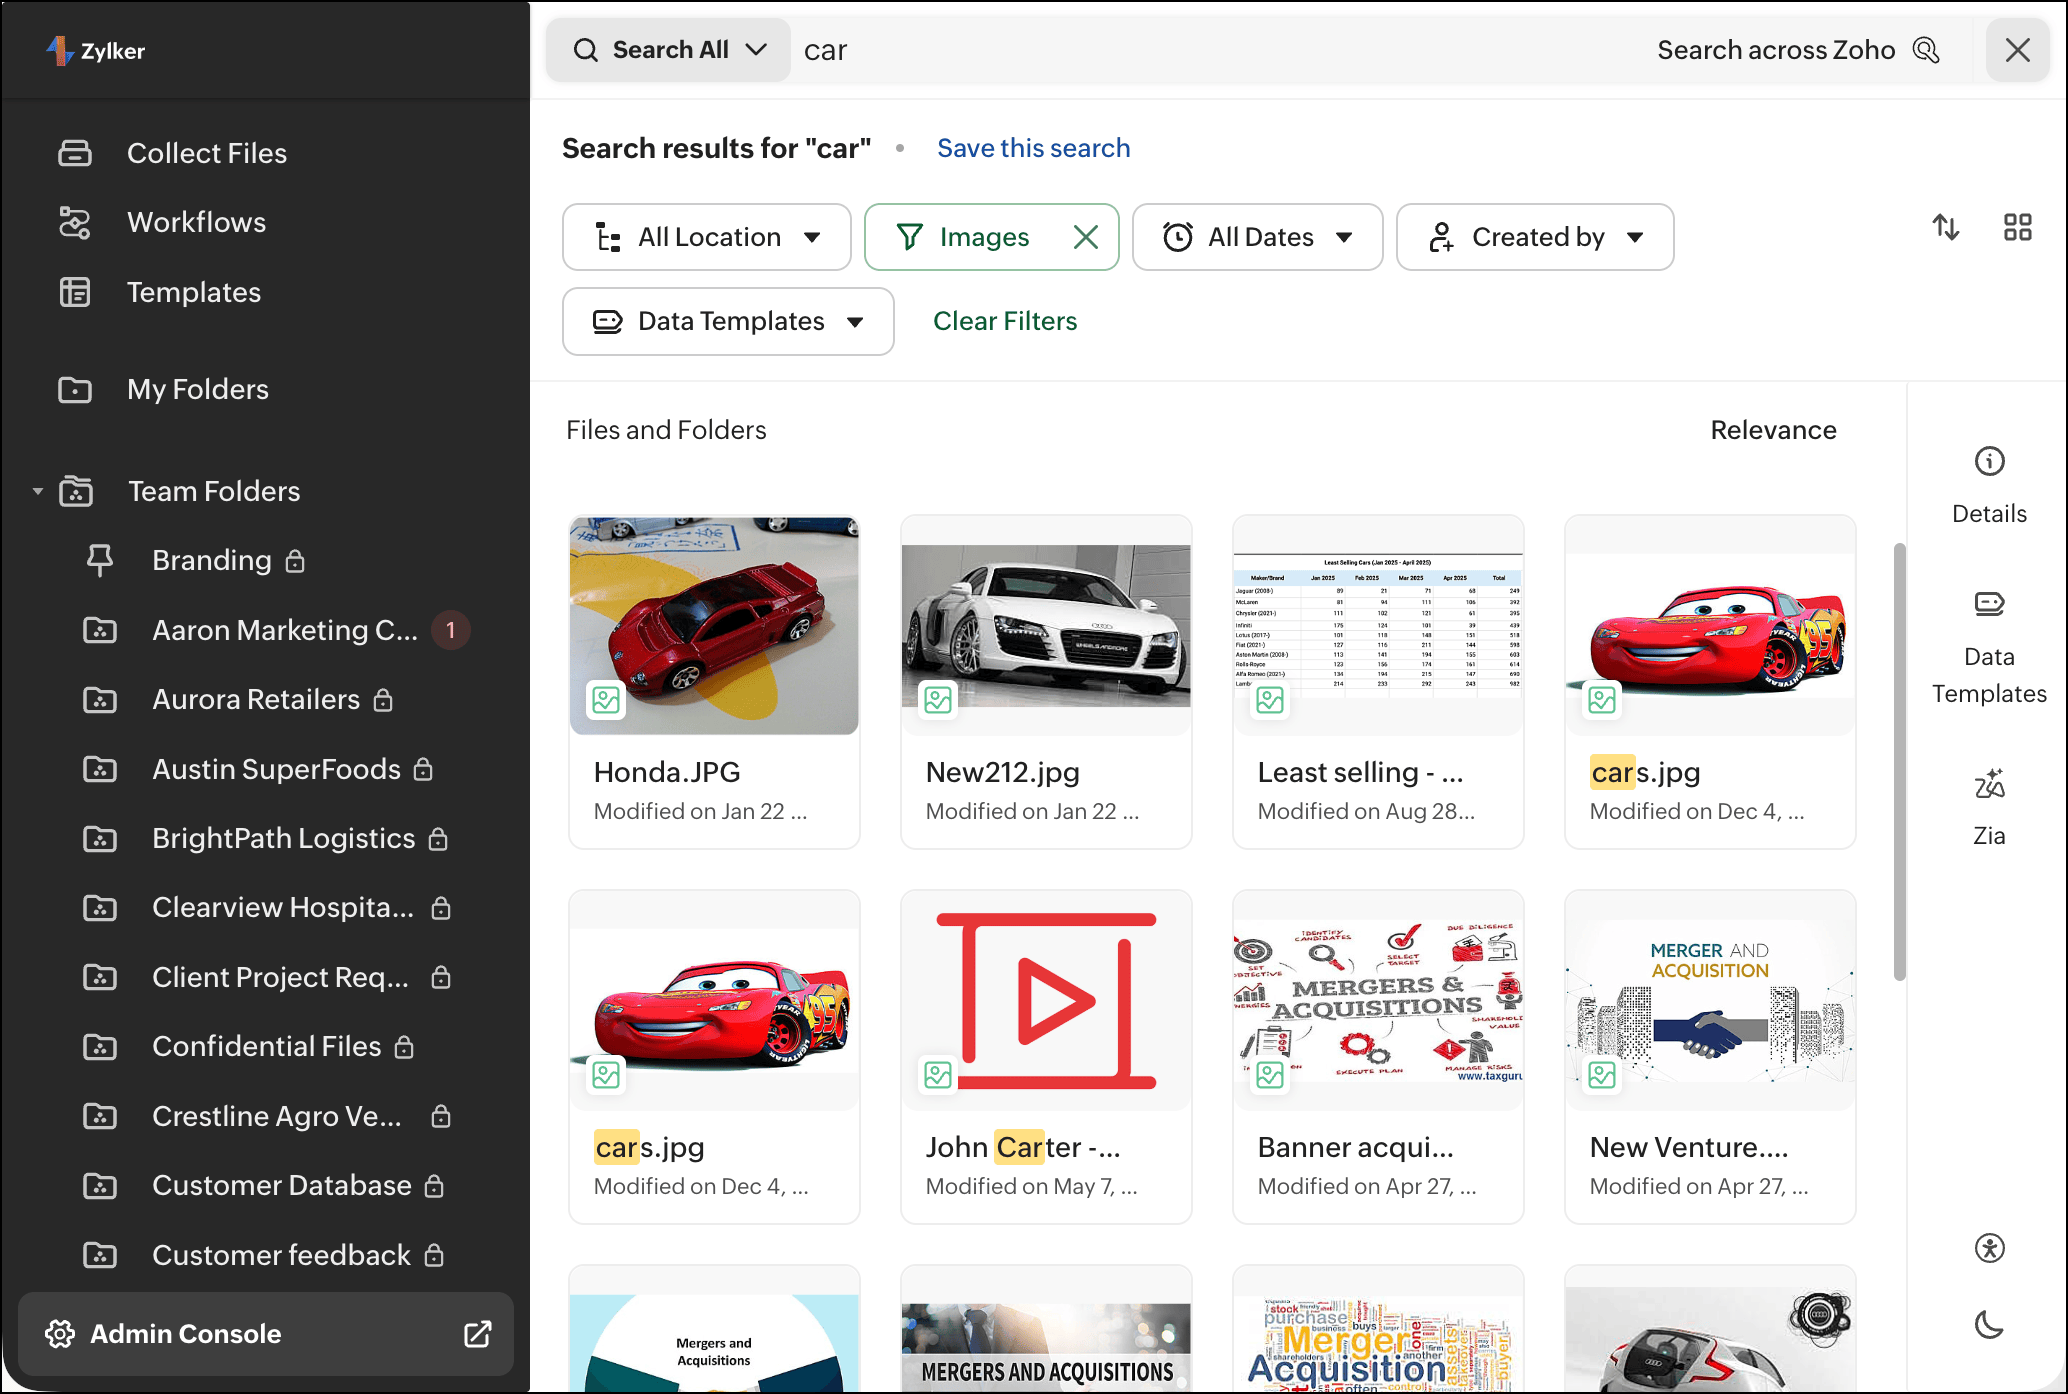The width and height of the screenshot is (2068, 1394).
Task: Click Search across Zoho
Action: click(x=1798, y=50)
